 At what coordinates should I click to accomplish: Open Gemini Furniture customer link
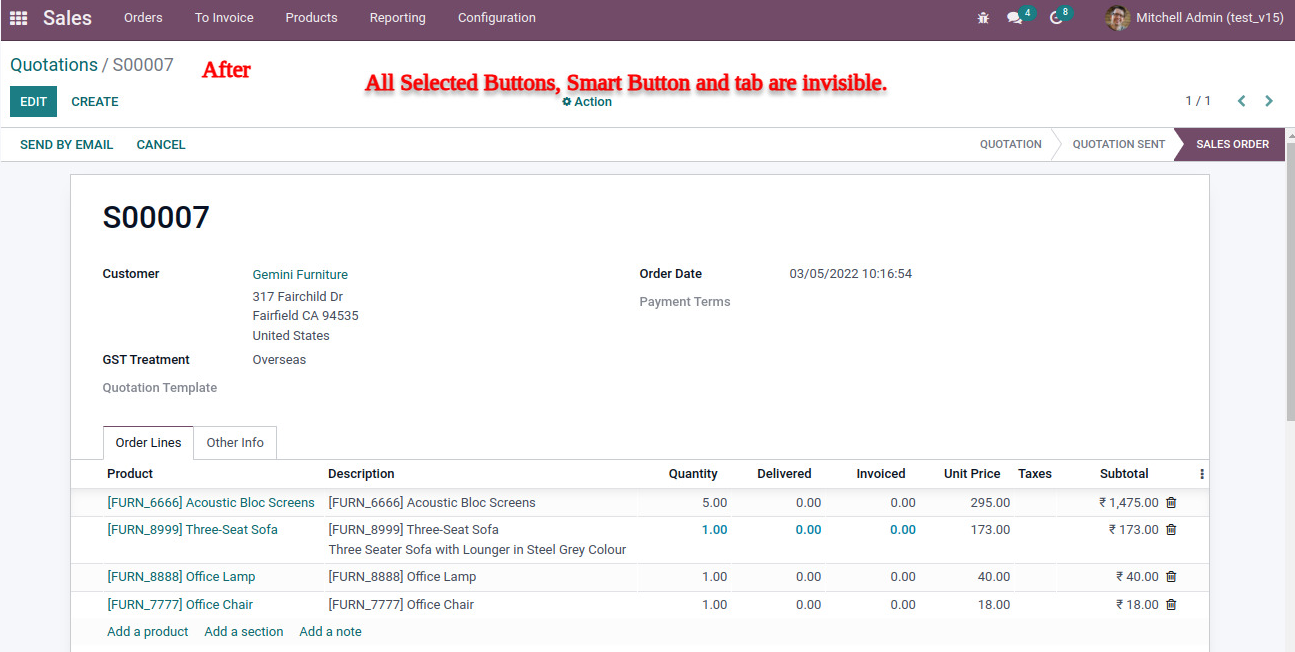click(x=300, y=275)
